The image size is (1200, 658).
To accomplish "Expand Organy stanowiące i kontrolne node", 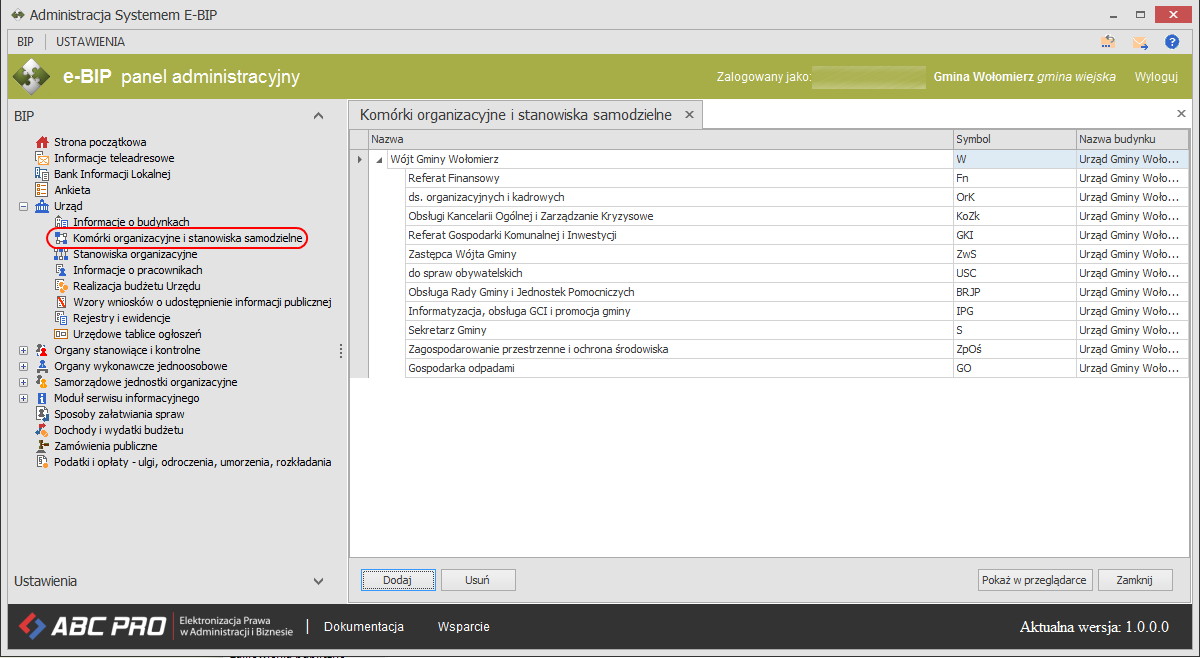I will point(23,350).
